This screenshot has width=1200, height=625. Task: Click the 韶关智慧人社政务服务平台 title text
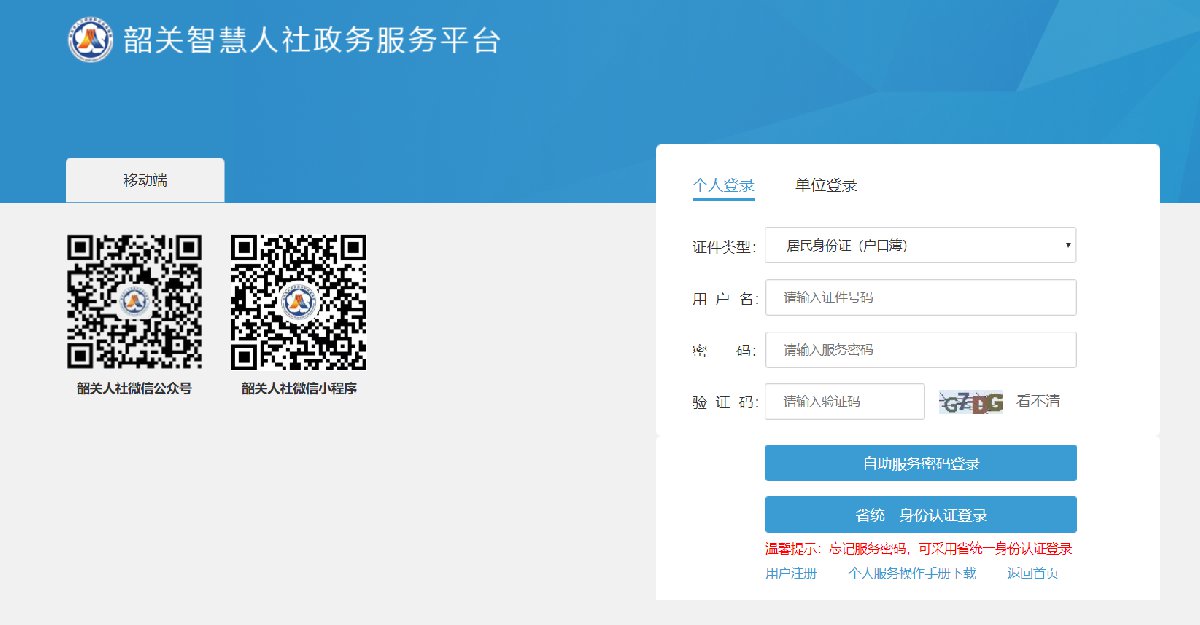(311, 40)
